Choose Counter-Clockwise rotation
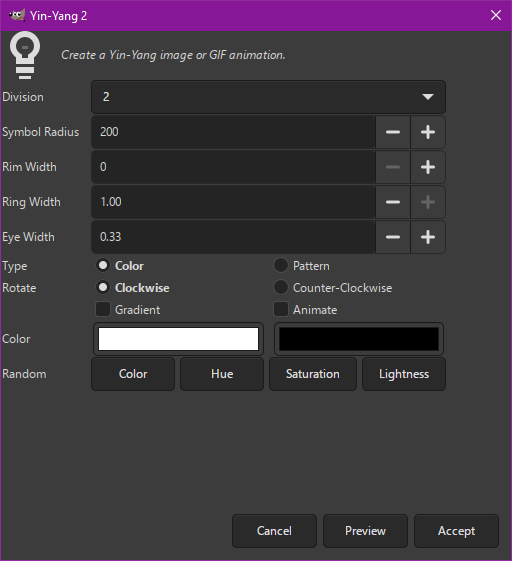This screenshot has height=561, width=512. 281,287
